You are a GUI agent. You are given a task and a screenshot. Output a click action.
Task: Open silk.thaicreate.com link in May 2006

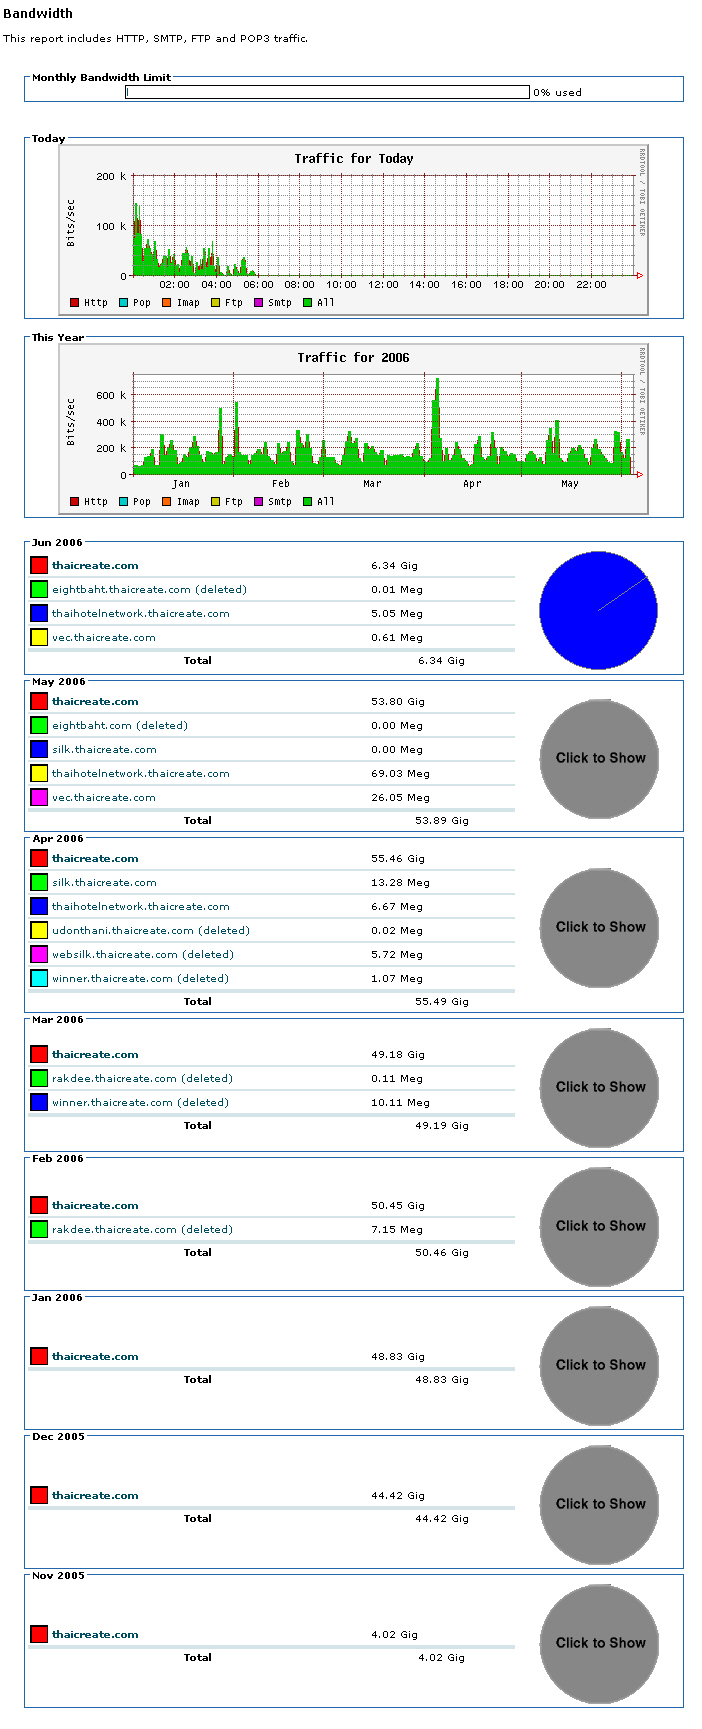(104, 750)
